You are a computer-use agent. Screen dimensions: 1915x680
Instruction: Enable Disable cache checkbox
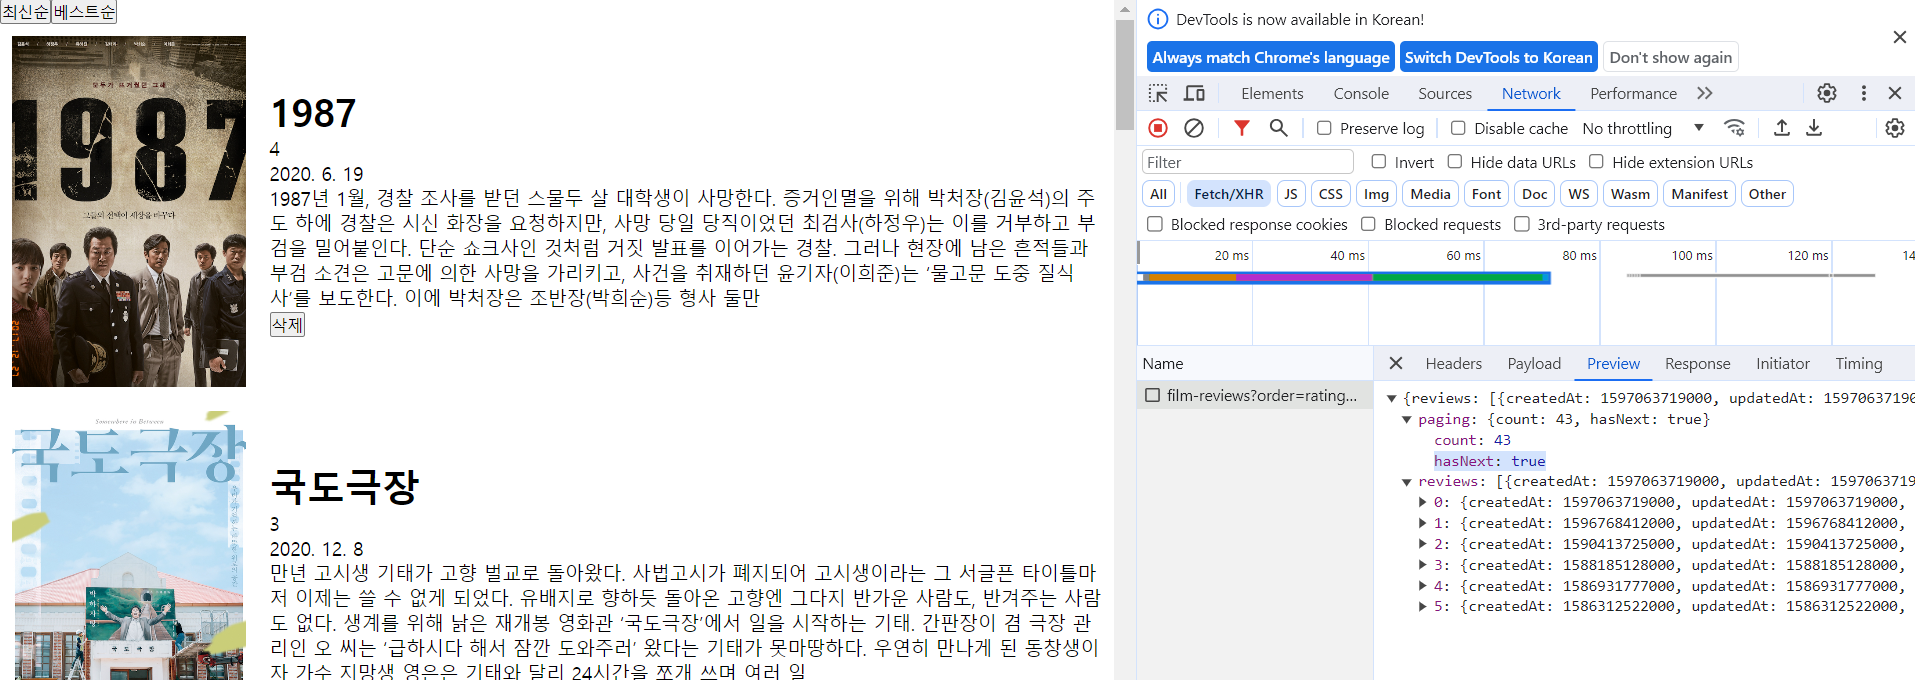pyautogui.click(x=1458, y=128)
